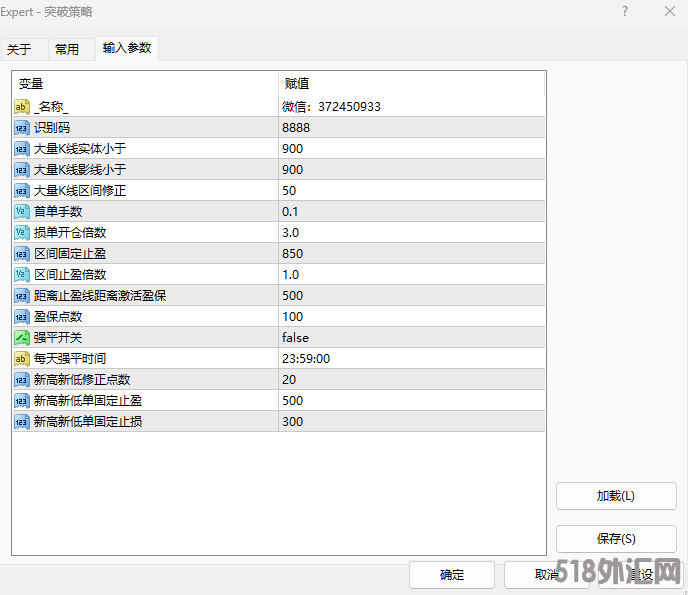Click the string icon beside _名称_
The width and height of the screenshot is (688, 595).
pyautogui.click(x=22, y=107)
